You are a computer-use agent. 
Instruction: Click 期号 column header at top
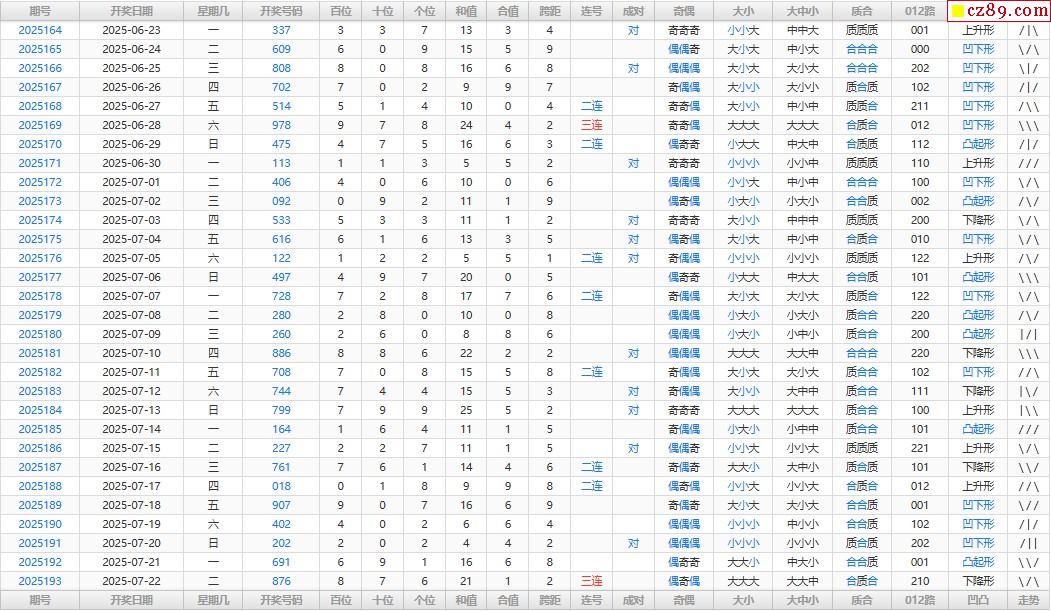tap(40, 11)
